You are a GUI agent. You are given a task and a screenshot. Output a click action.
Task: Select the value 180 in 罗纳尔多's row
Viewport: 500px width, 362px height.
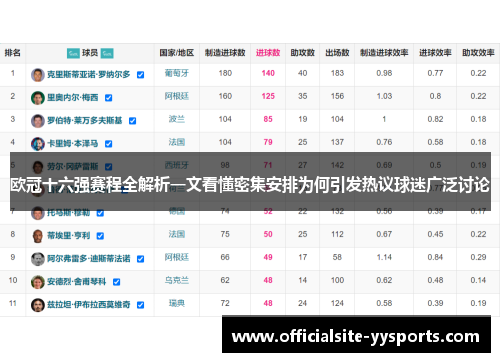click(x=225, y=73)
